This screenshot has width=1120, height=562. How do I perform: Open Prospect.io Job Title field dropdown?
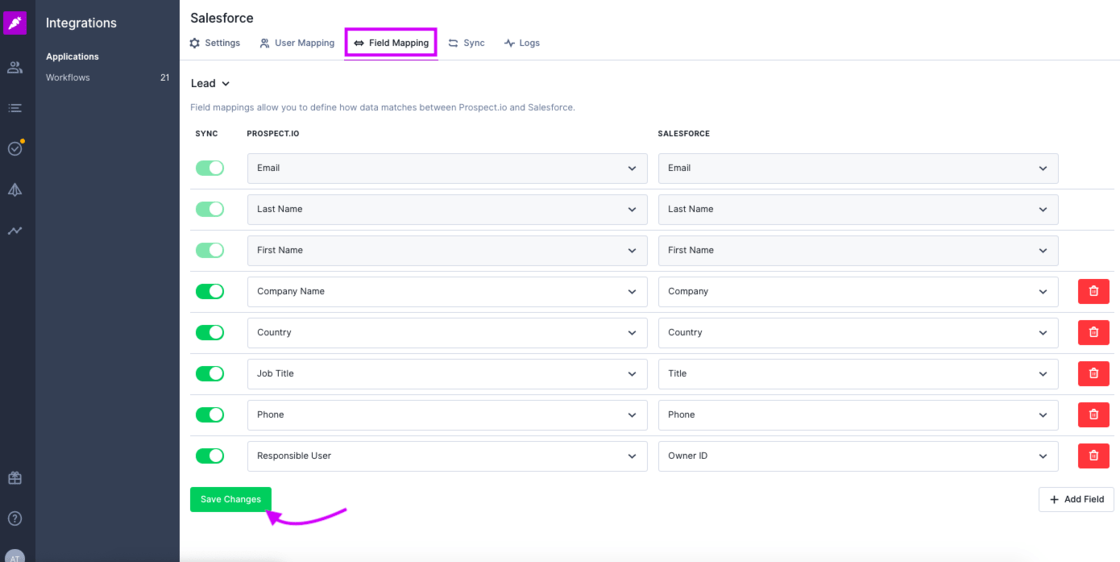pos(447,373)
